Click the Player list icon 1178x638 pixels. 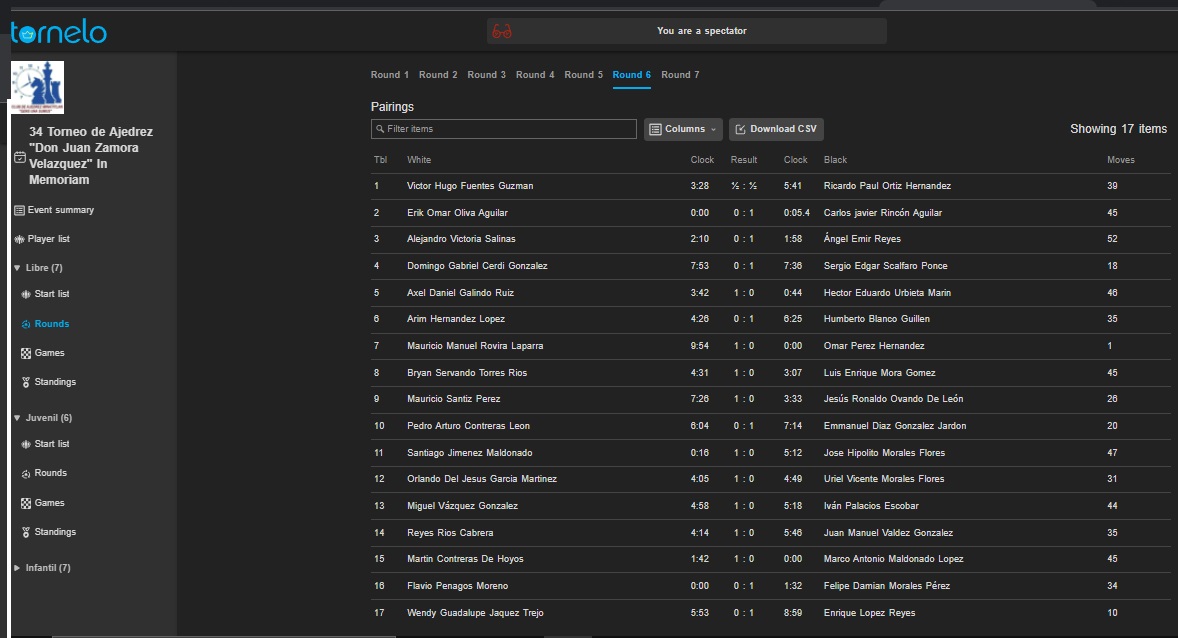(x=19, y=239)
